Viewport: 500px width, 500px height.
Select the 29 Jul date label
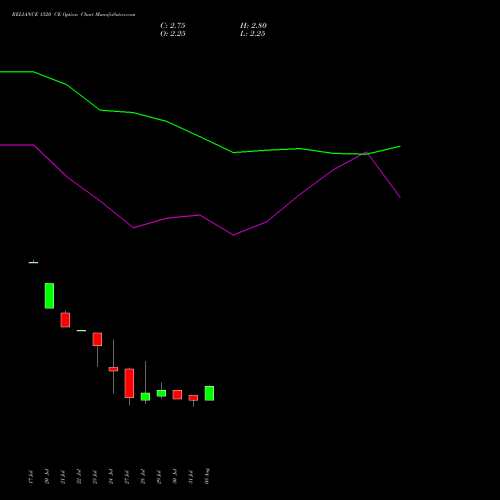(159, 477)
